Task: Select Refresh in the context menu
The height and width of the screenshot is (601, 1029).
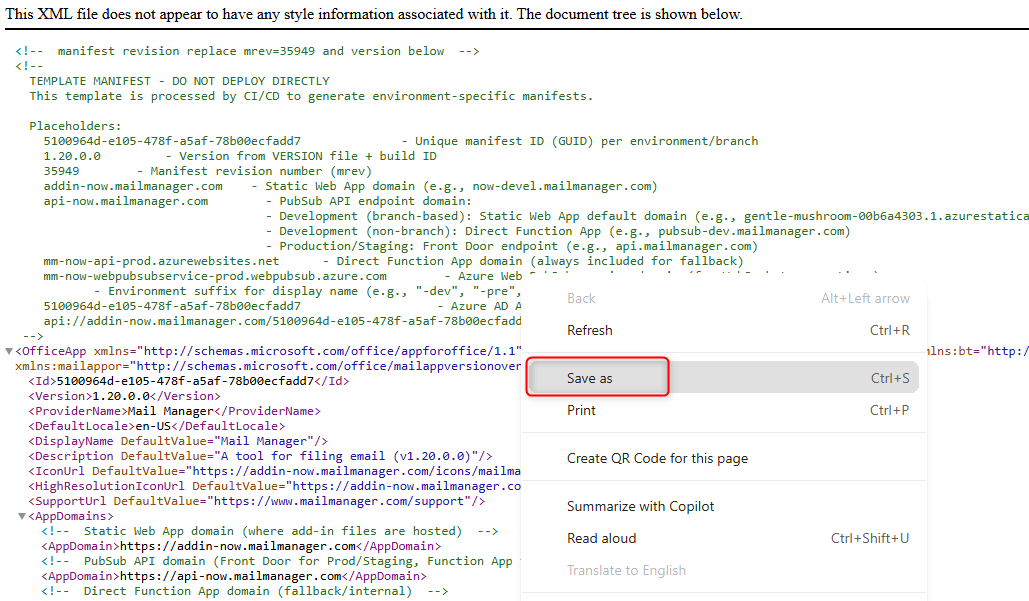Action: [723, 330]
